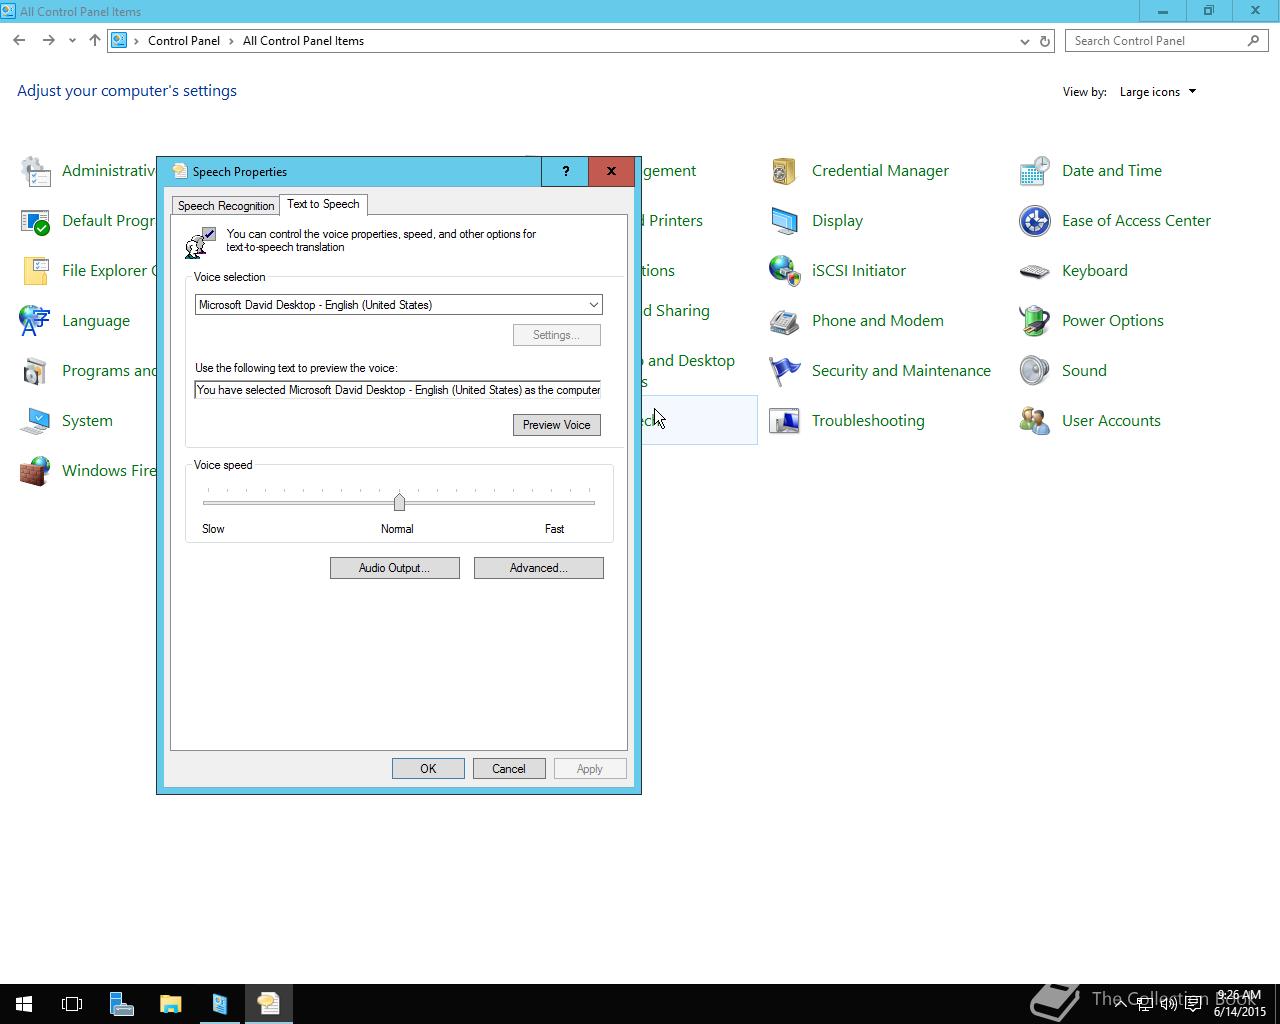The width and height of the screenshot is (1280, 1024).
Task: Open the Language settings icon
Action: pos(35,321)
